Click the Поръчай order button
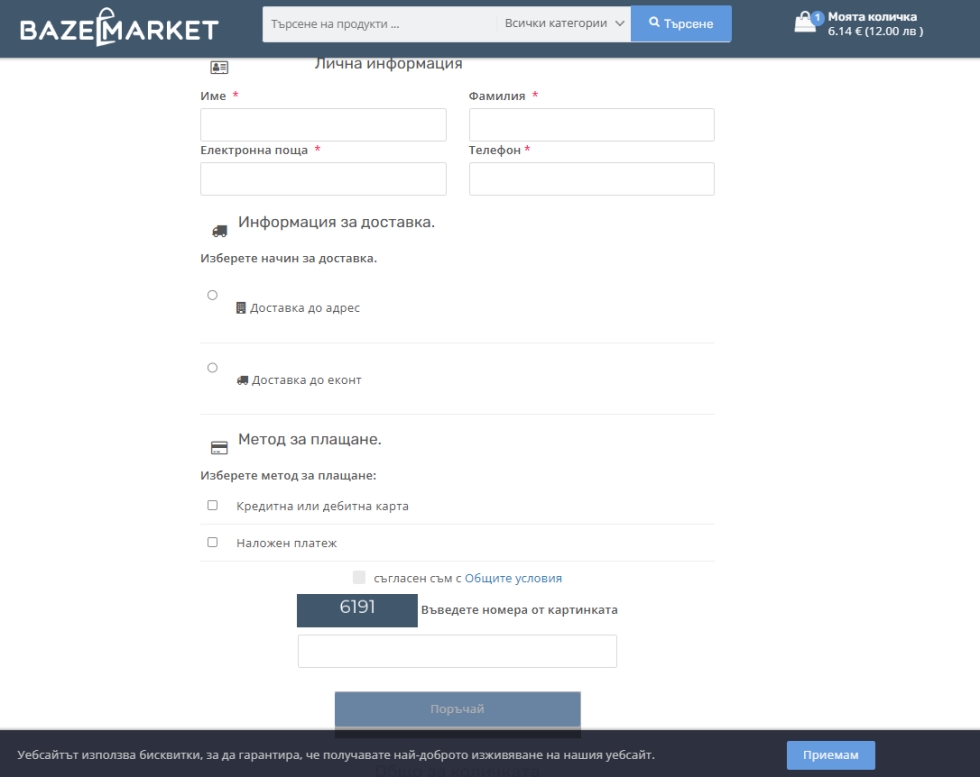 [457, 708]
